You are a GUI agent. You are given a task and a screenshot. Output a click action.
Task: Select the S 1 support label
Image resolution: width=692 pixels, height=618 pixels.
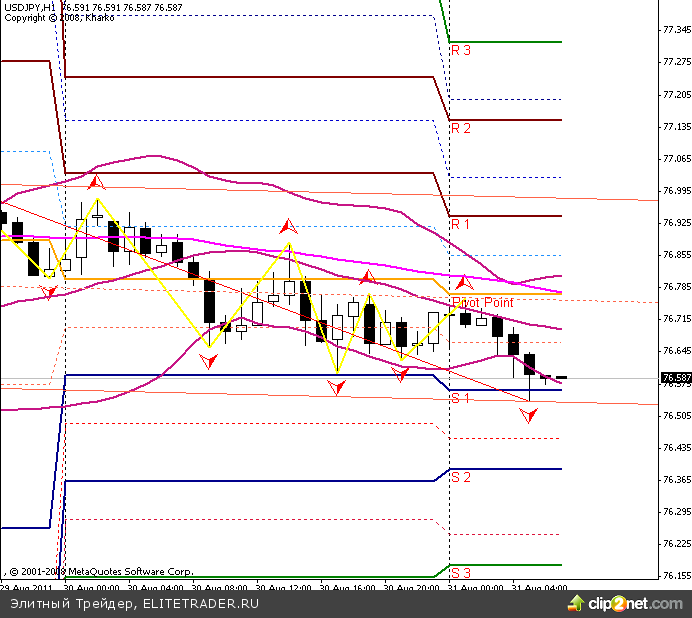coord(461,398)
